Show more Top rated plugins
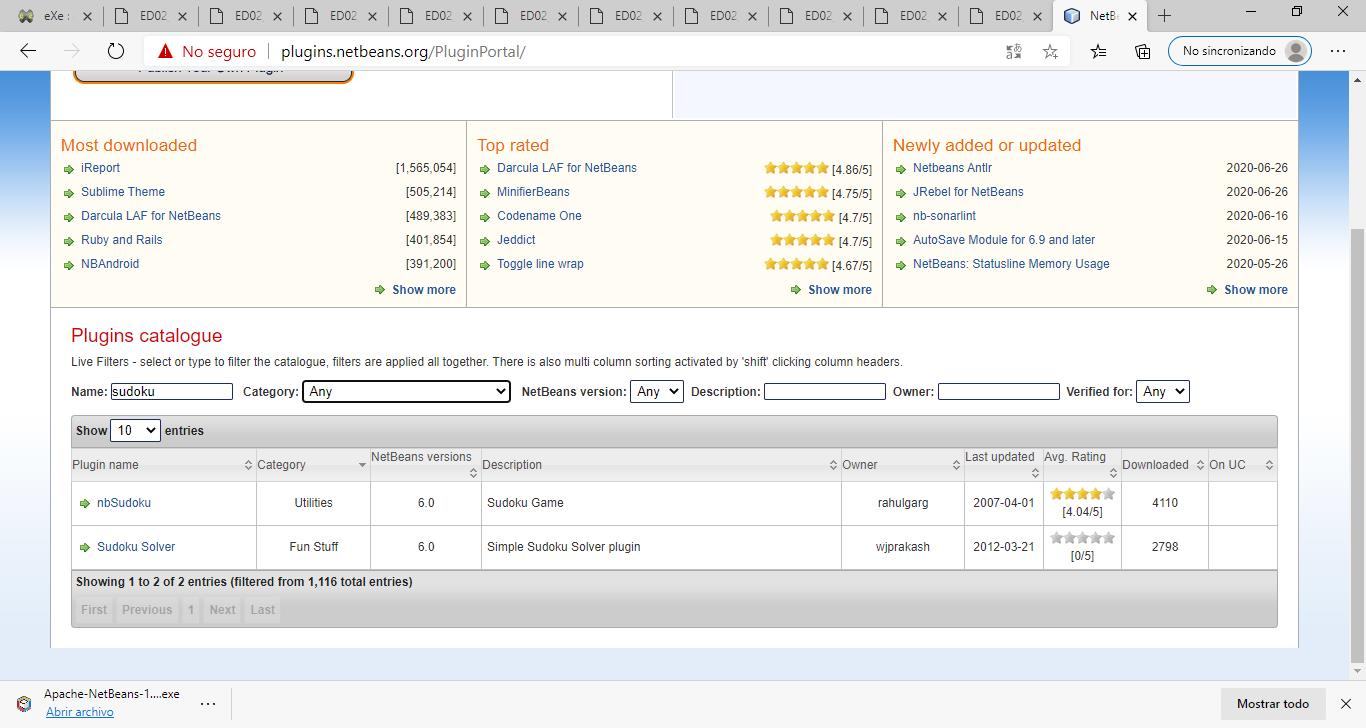The width and height of the screenshot is (1366, 728). (x=840, y=290)
